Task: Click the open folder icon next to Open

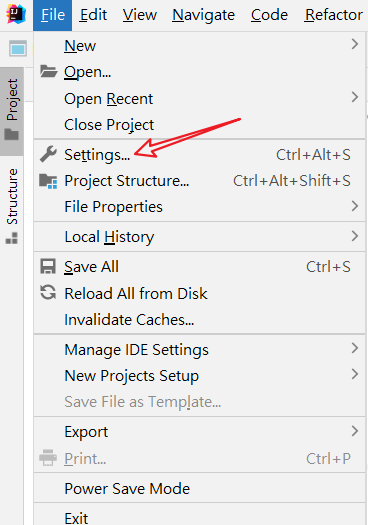Action: [48, 71]
